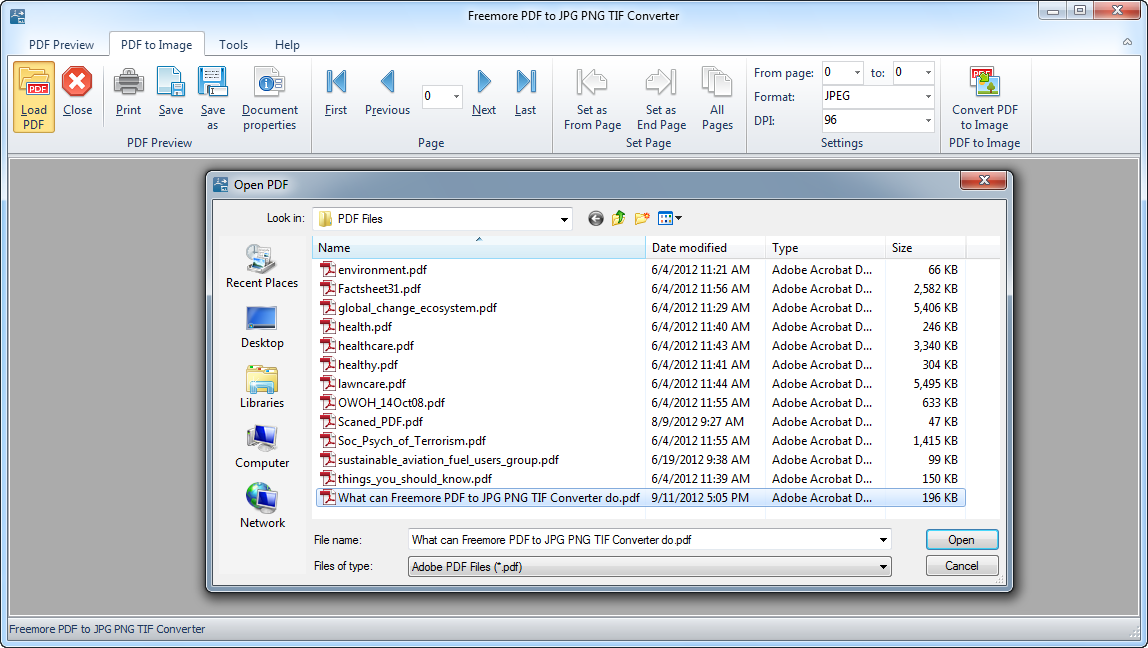This screenshot has height=648, width=1148.
Task: Click Set as From Page icon
Action: click(x=592, y=82)
